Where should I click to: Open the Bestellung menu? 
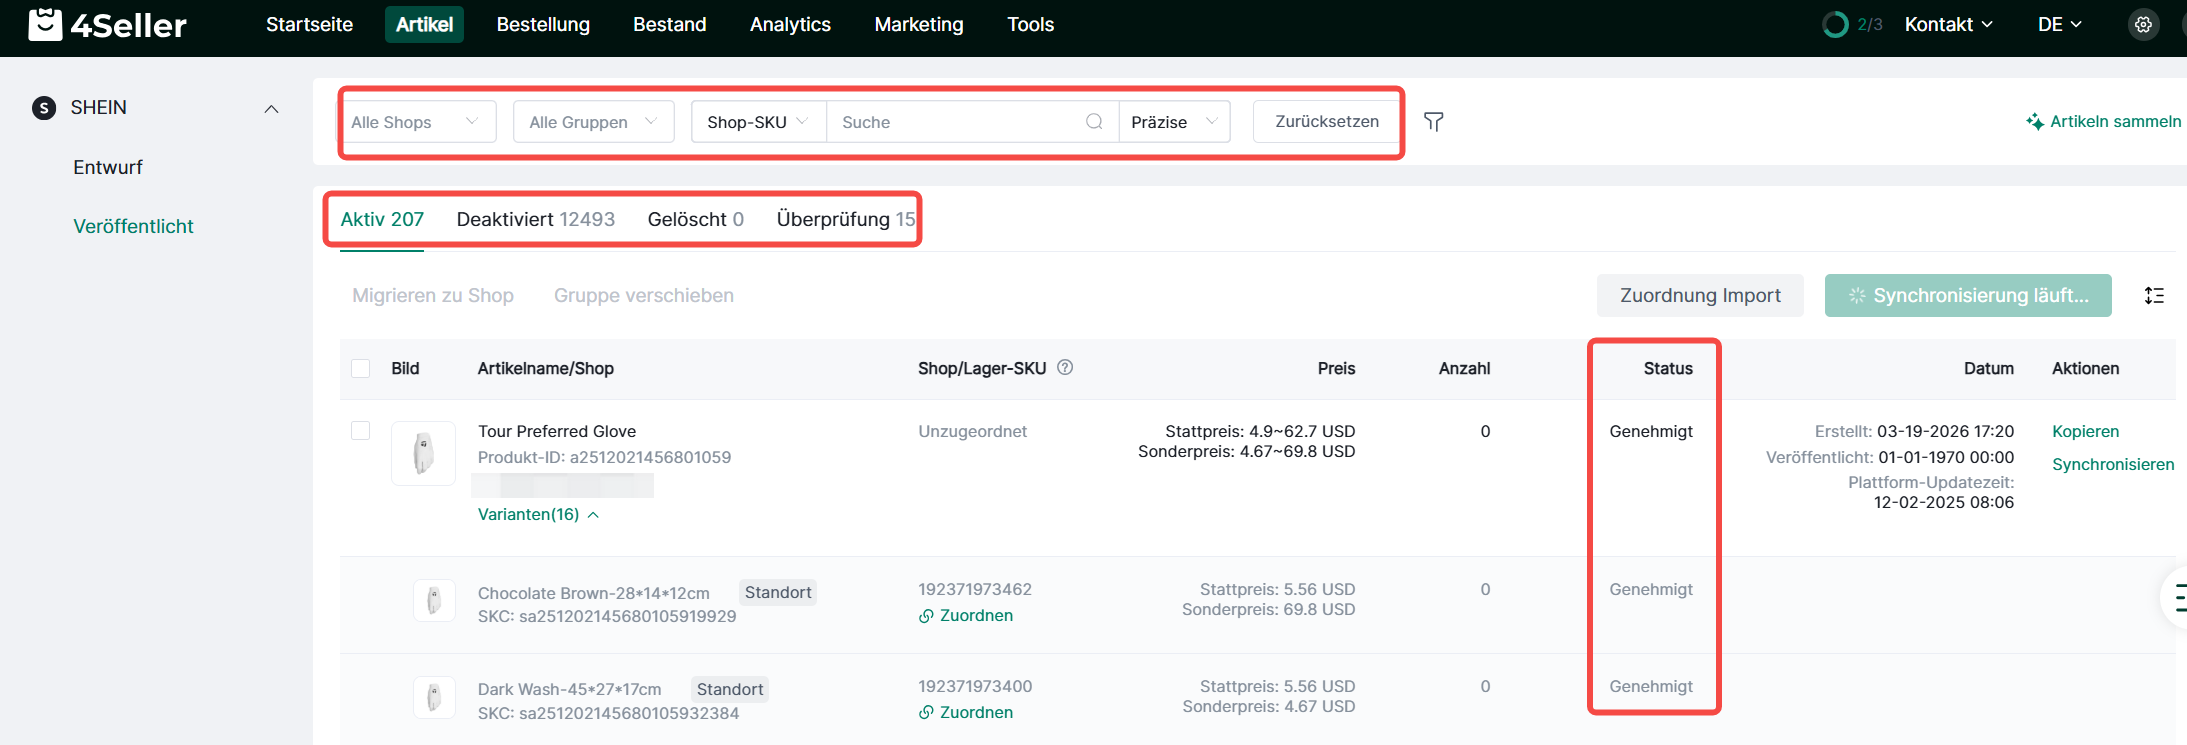(543, 25)
